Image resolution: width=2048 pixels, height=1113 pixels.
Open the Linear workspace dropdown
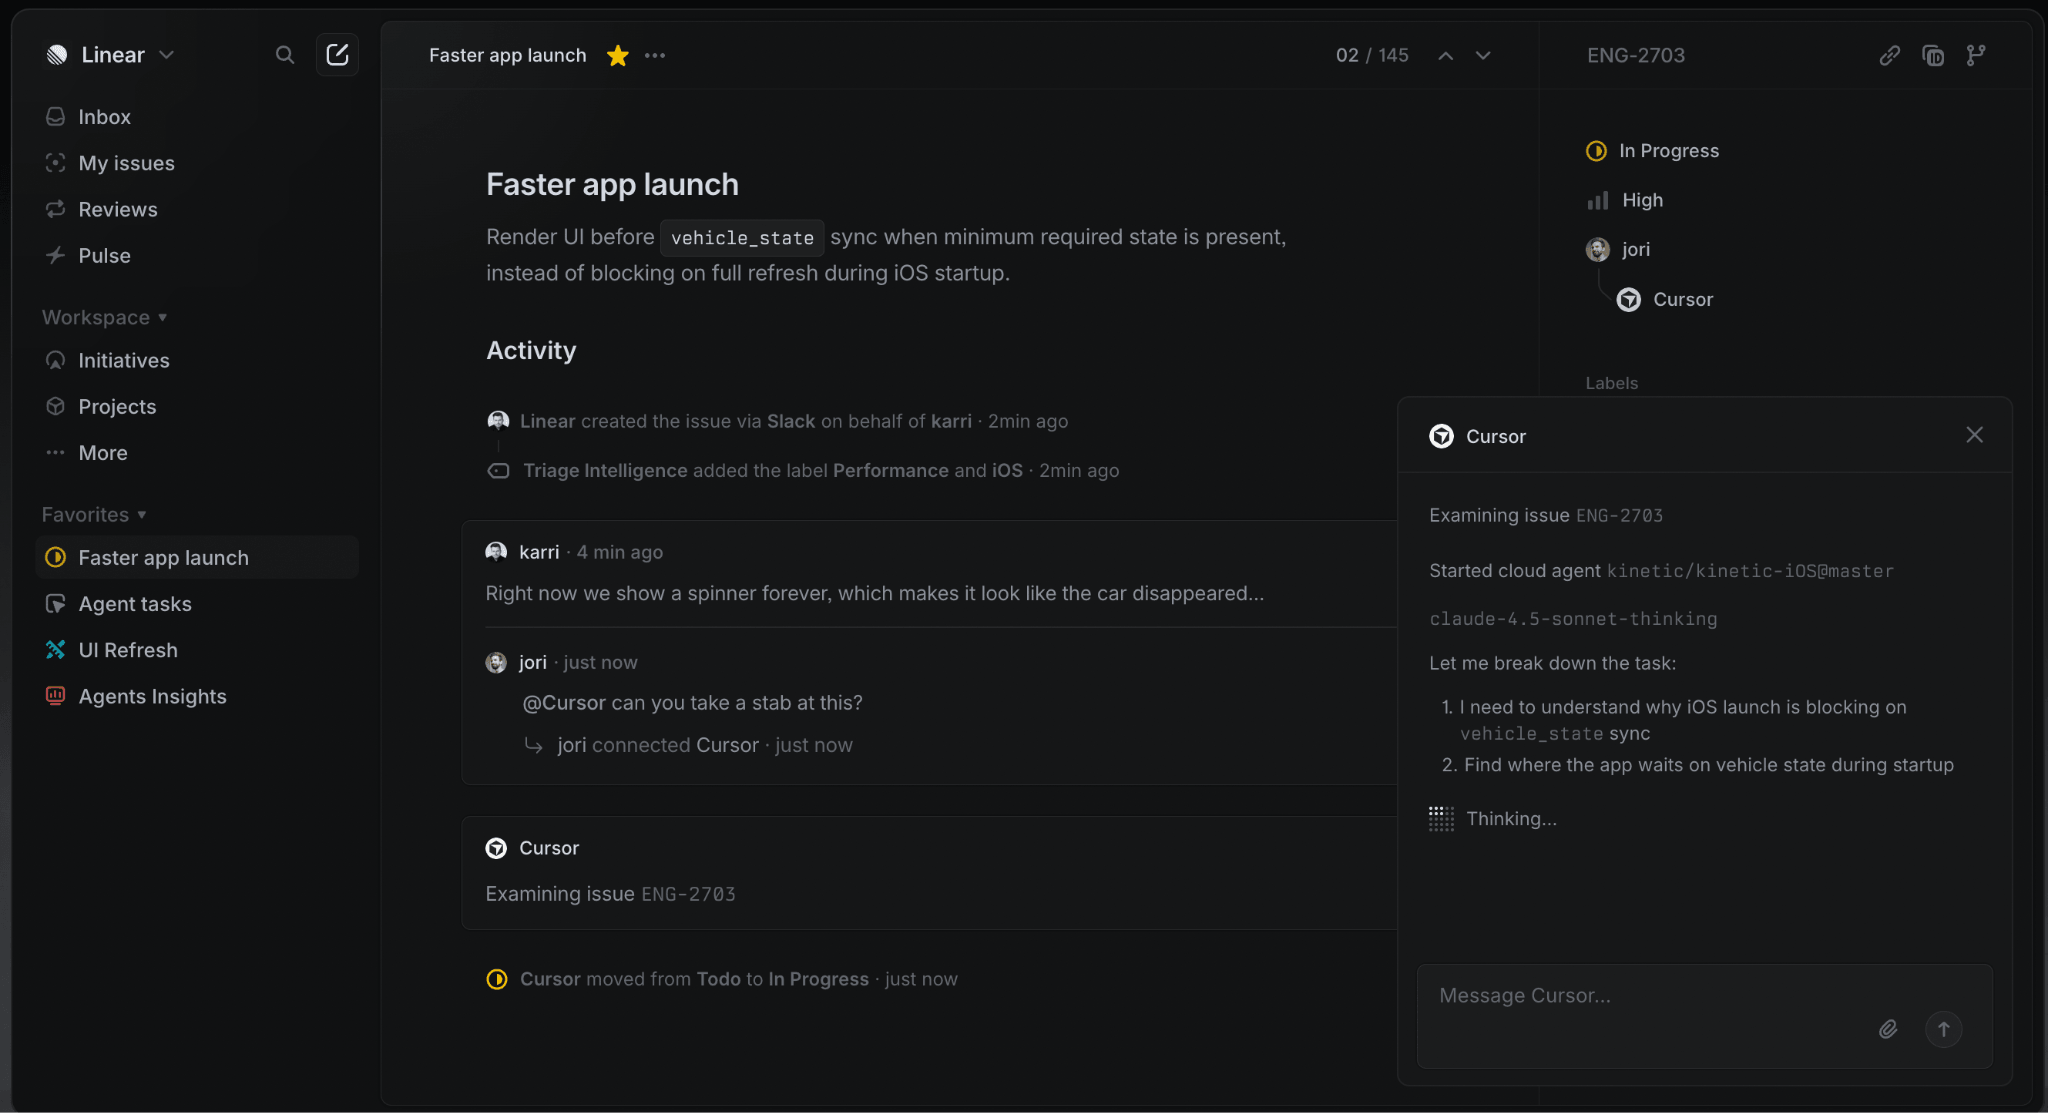pyautogui.click(x=111, y=55)
